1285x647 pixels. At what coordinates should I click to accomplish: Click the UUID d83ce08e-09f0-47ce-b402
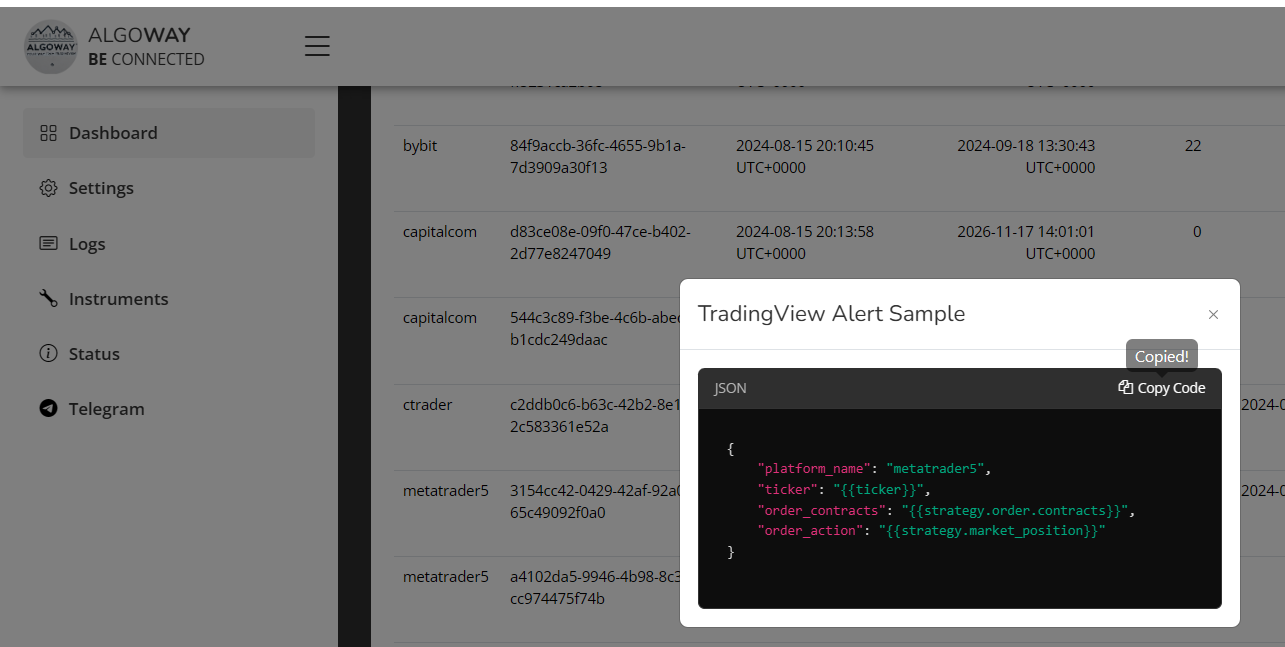click(600, 243)
